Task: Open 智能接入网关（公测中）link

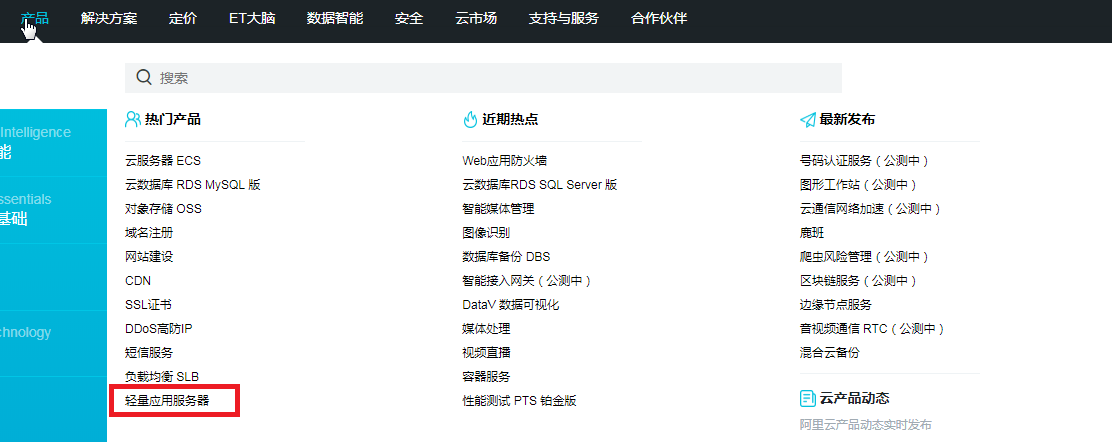Action: point(527,281)
